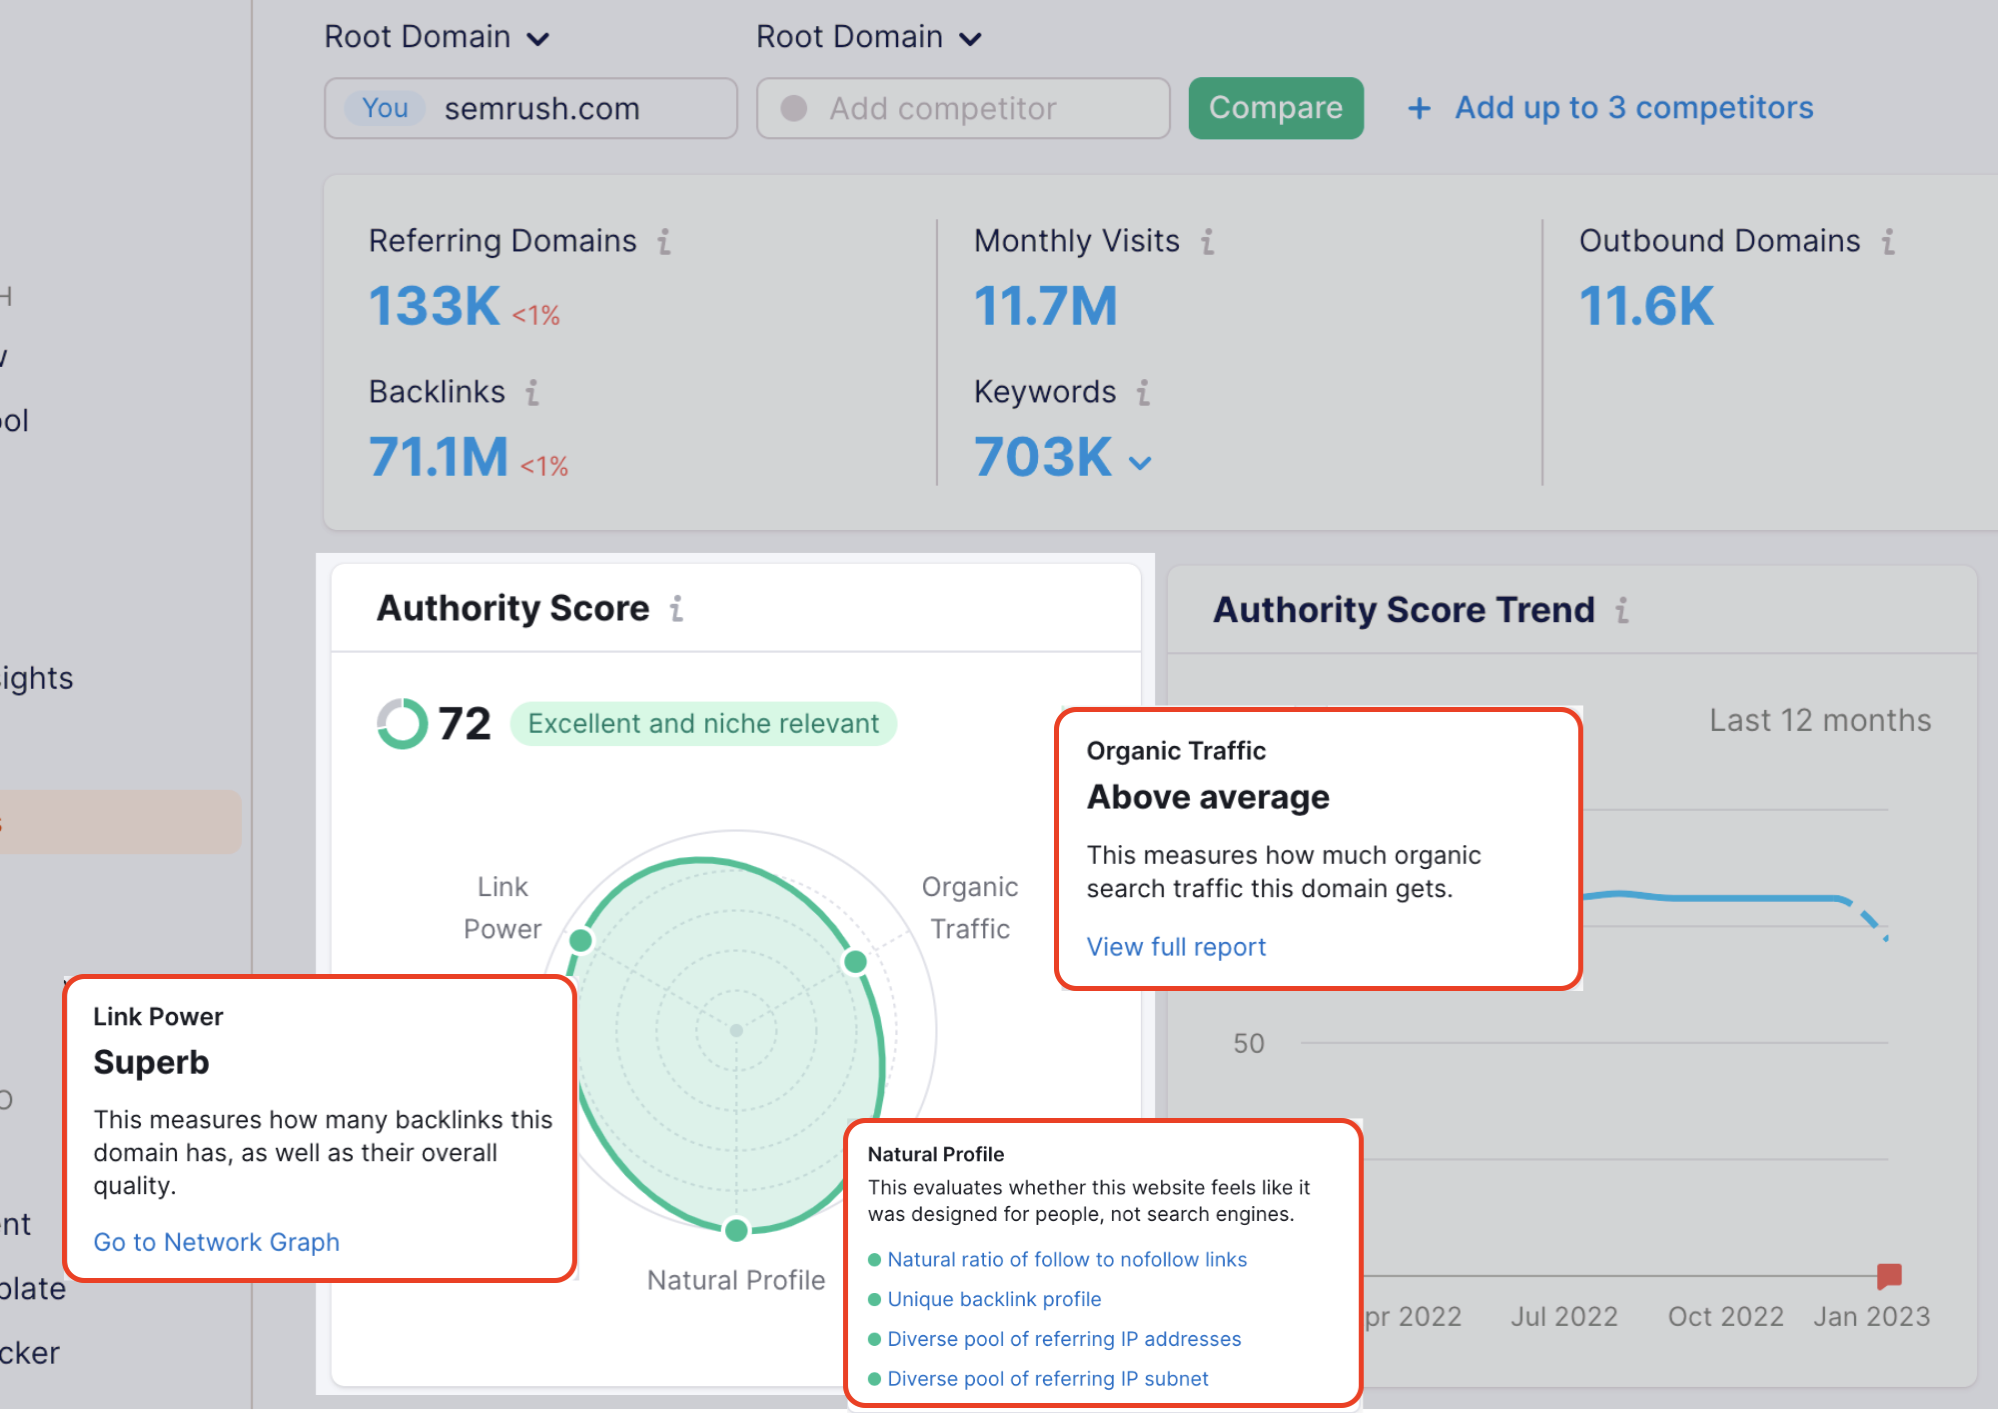This screenshot has width=1998, height=1413.
Task: Click the Oct 2022 axis label
Action: 1725,1316
